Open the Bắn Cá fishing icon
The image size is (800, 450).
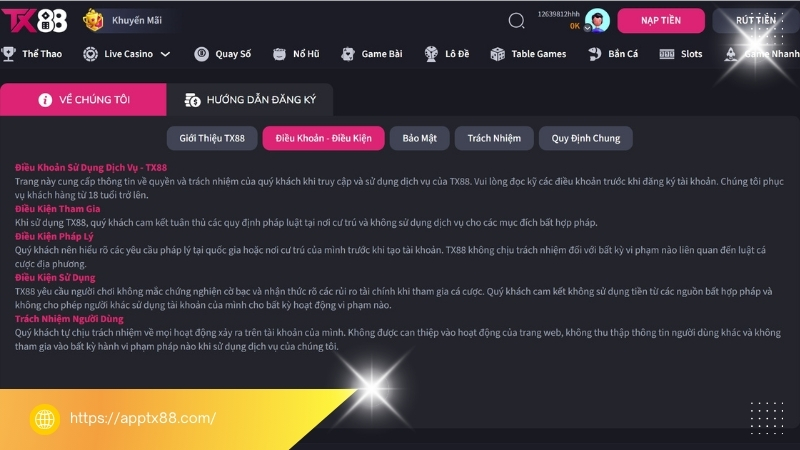pyautogui.click(x=594, y=54)
